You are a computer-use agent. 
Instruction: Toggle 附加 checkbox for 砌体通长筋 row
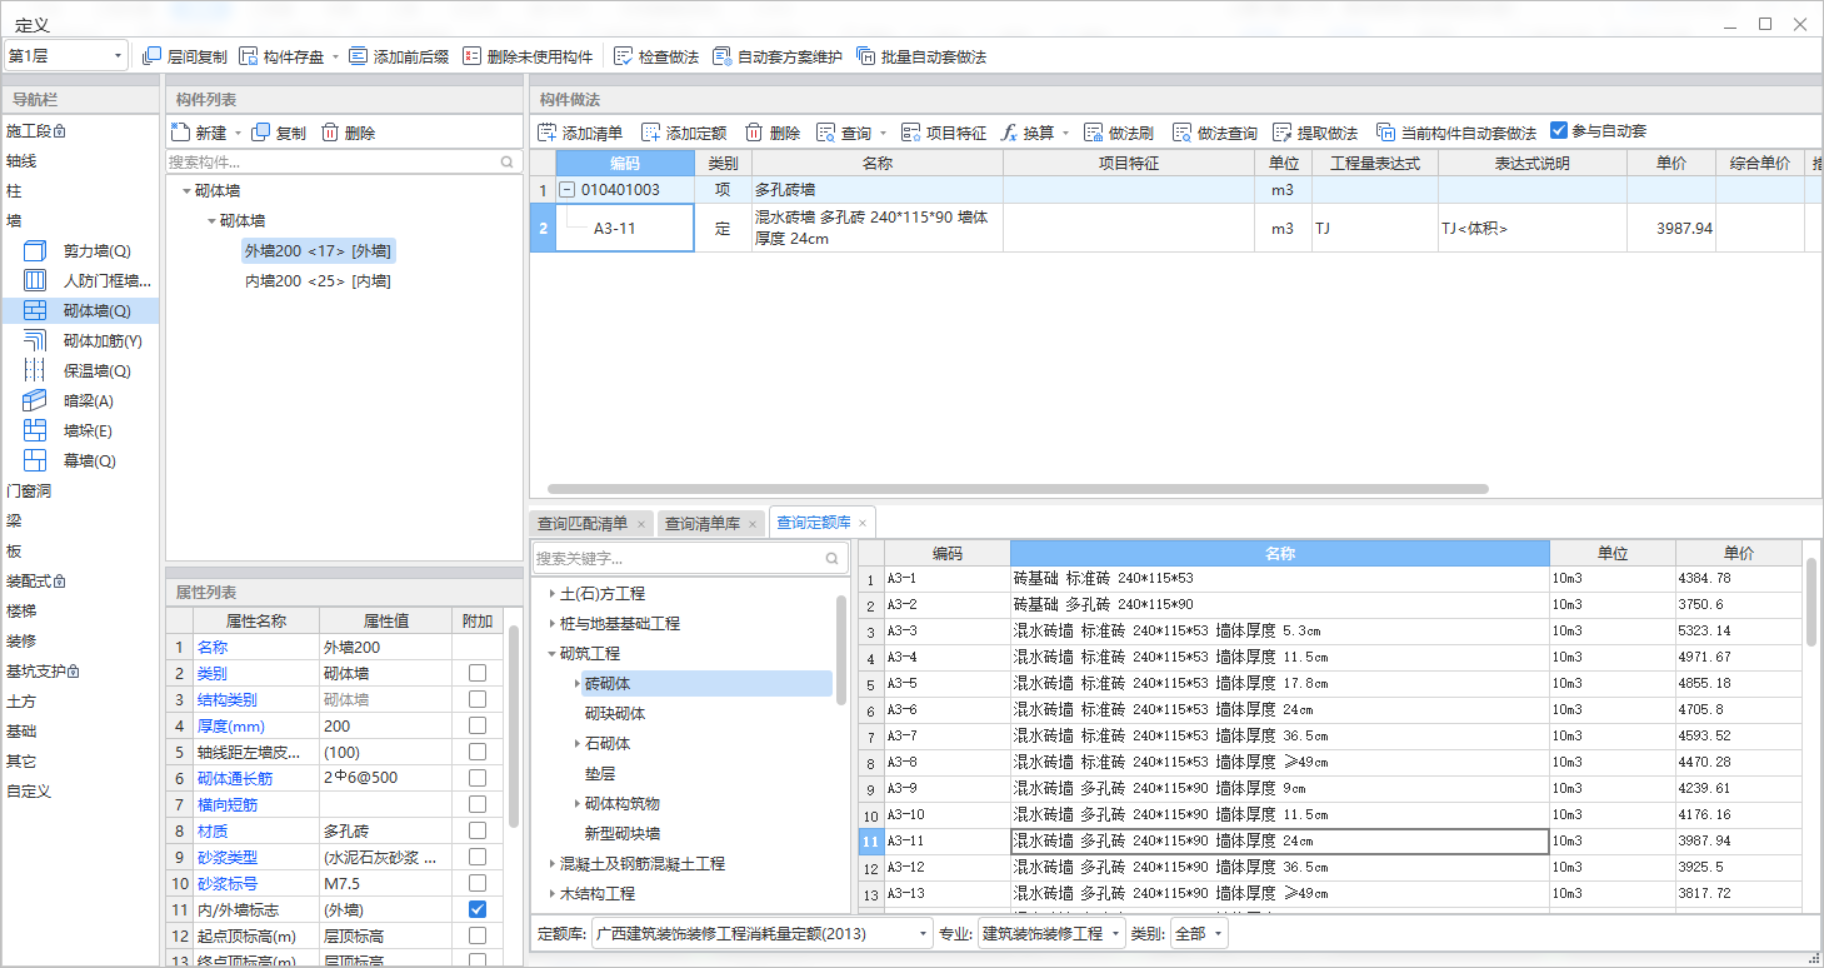[x=477, y=778]
